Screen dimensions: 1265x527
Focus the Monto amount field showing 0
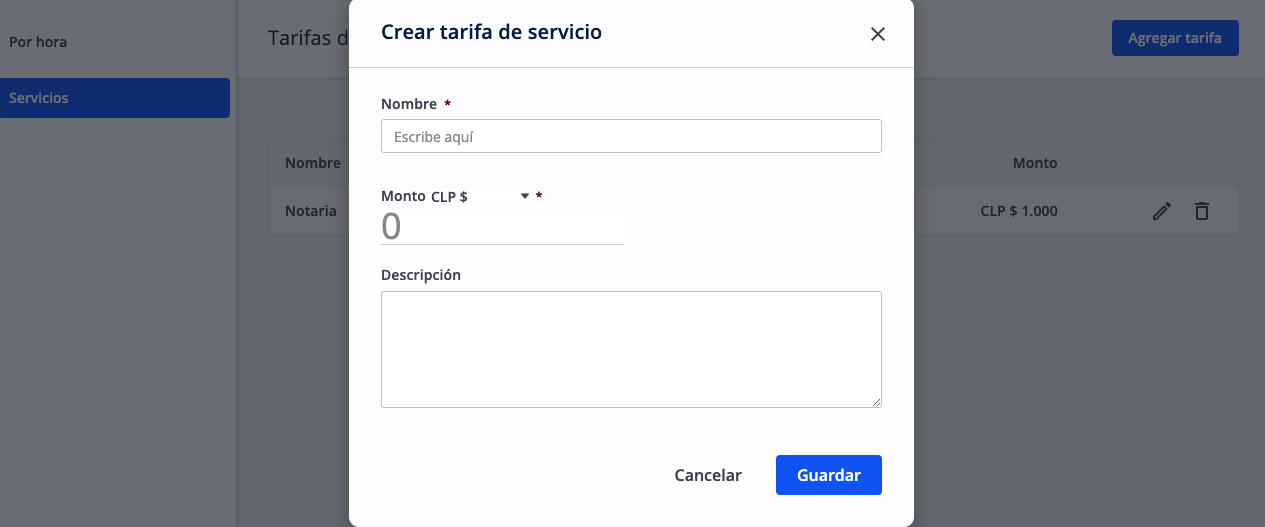click(x=502, y=227)
